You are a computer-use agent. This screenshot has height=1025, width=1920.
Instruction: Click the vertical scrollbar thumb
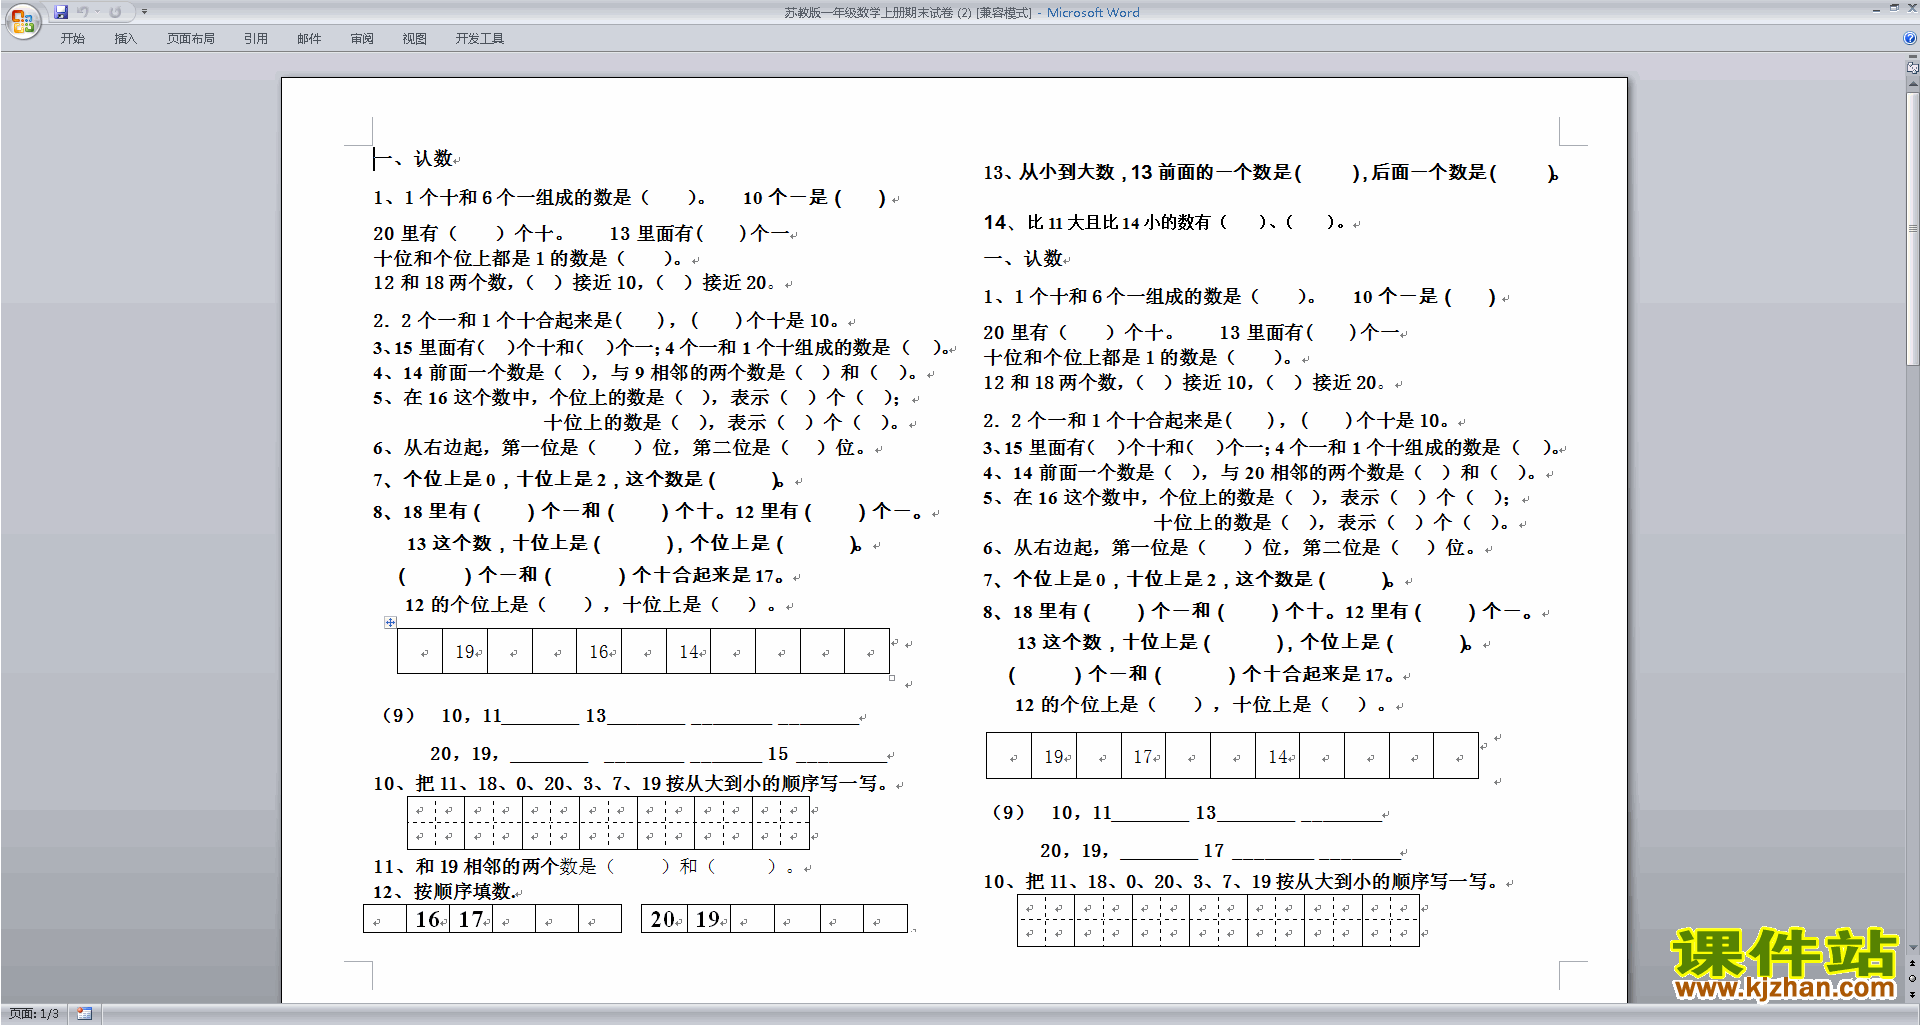coord(1912,228)
